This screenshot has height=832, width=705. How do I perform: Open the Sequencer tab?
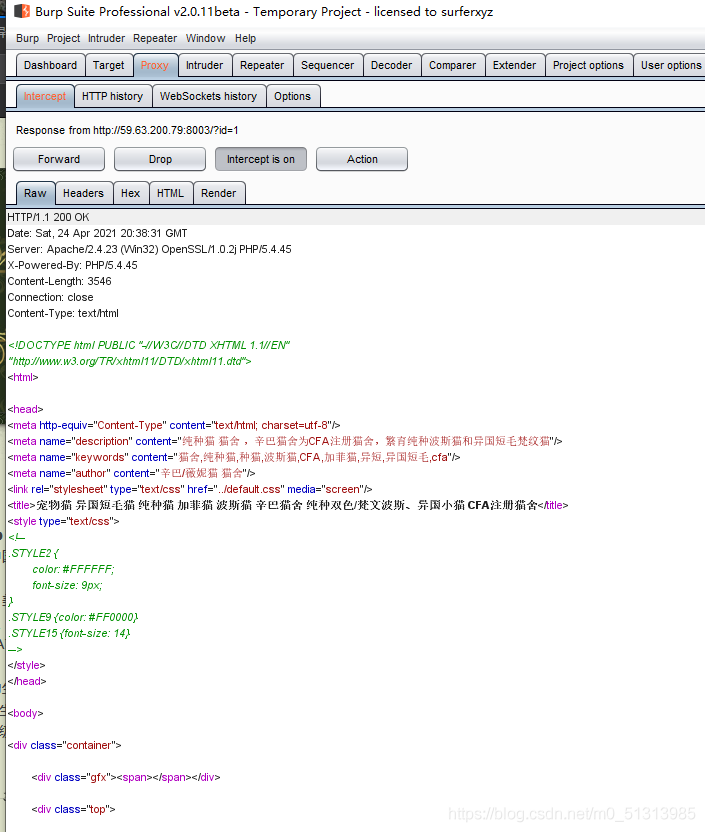coord(327,65)
